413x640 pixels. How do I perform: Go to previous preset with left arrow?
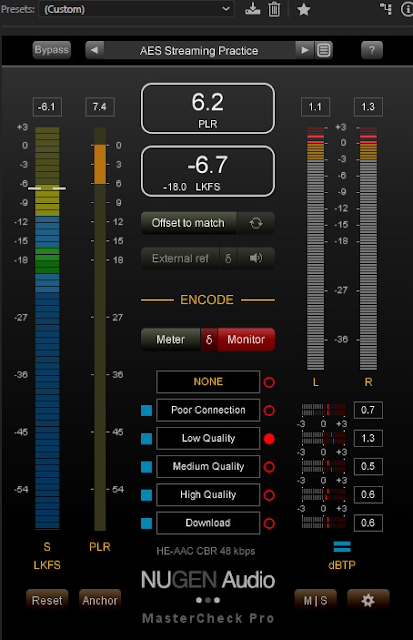click(94, 50)
